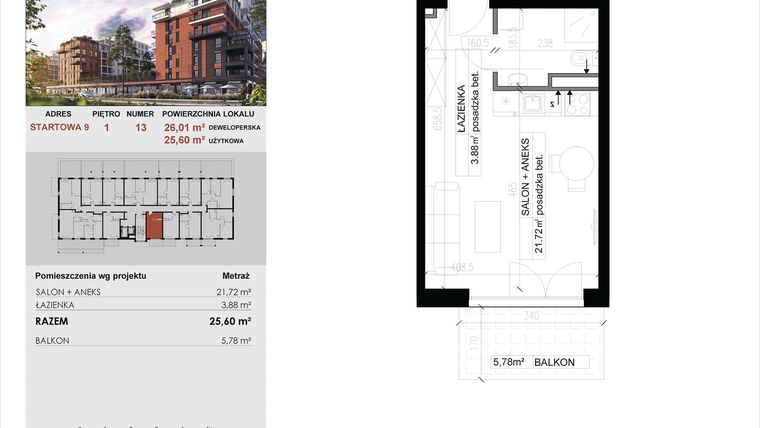Click the rotated SALON + ANEKS plan label
Image resolution: width=760 pixels, height=428 pixels.
(525, 177)
